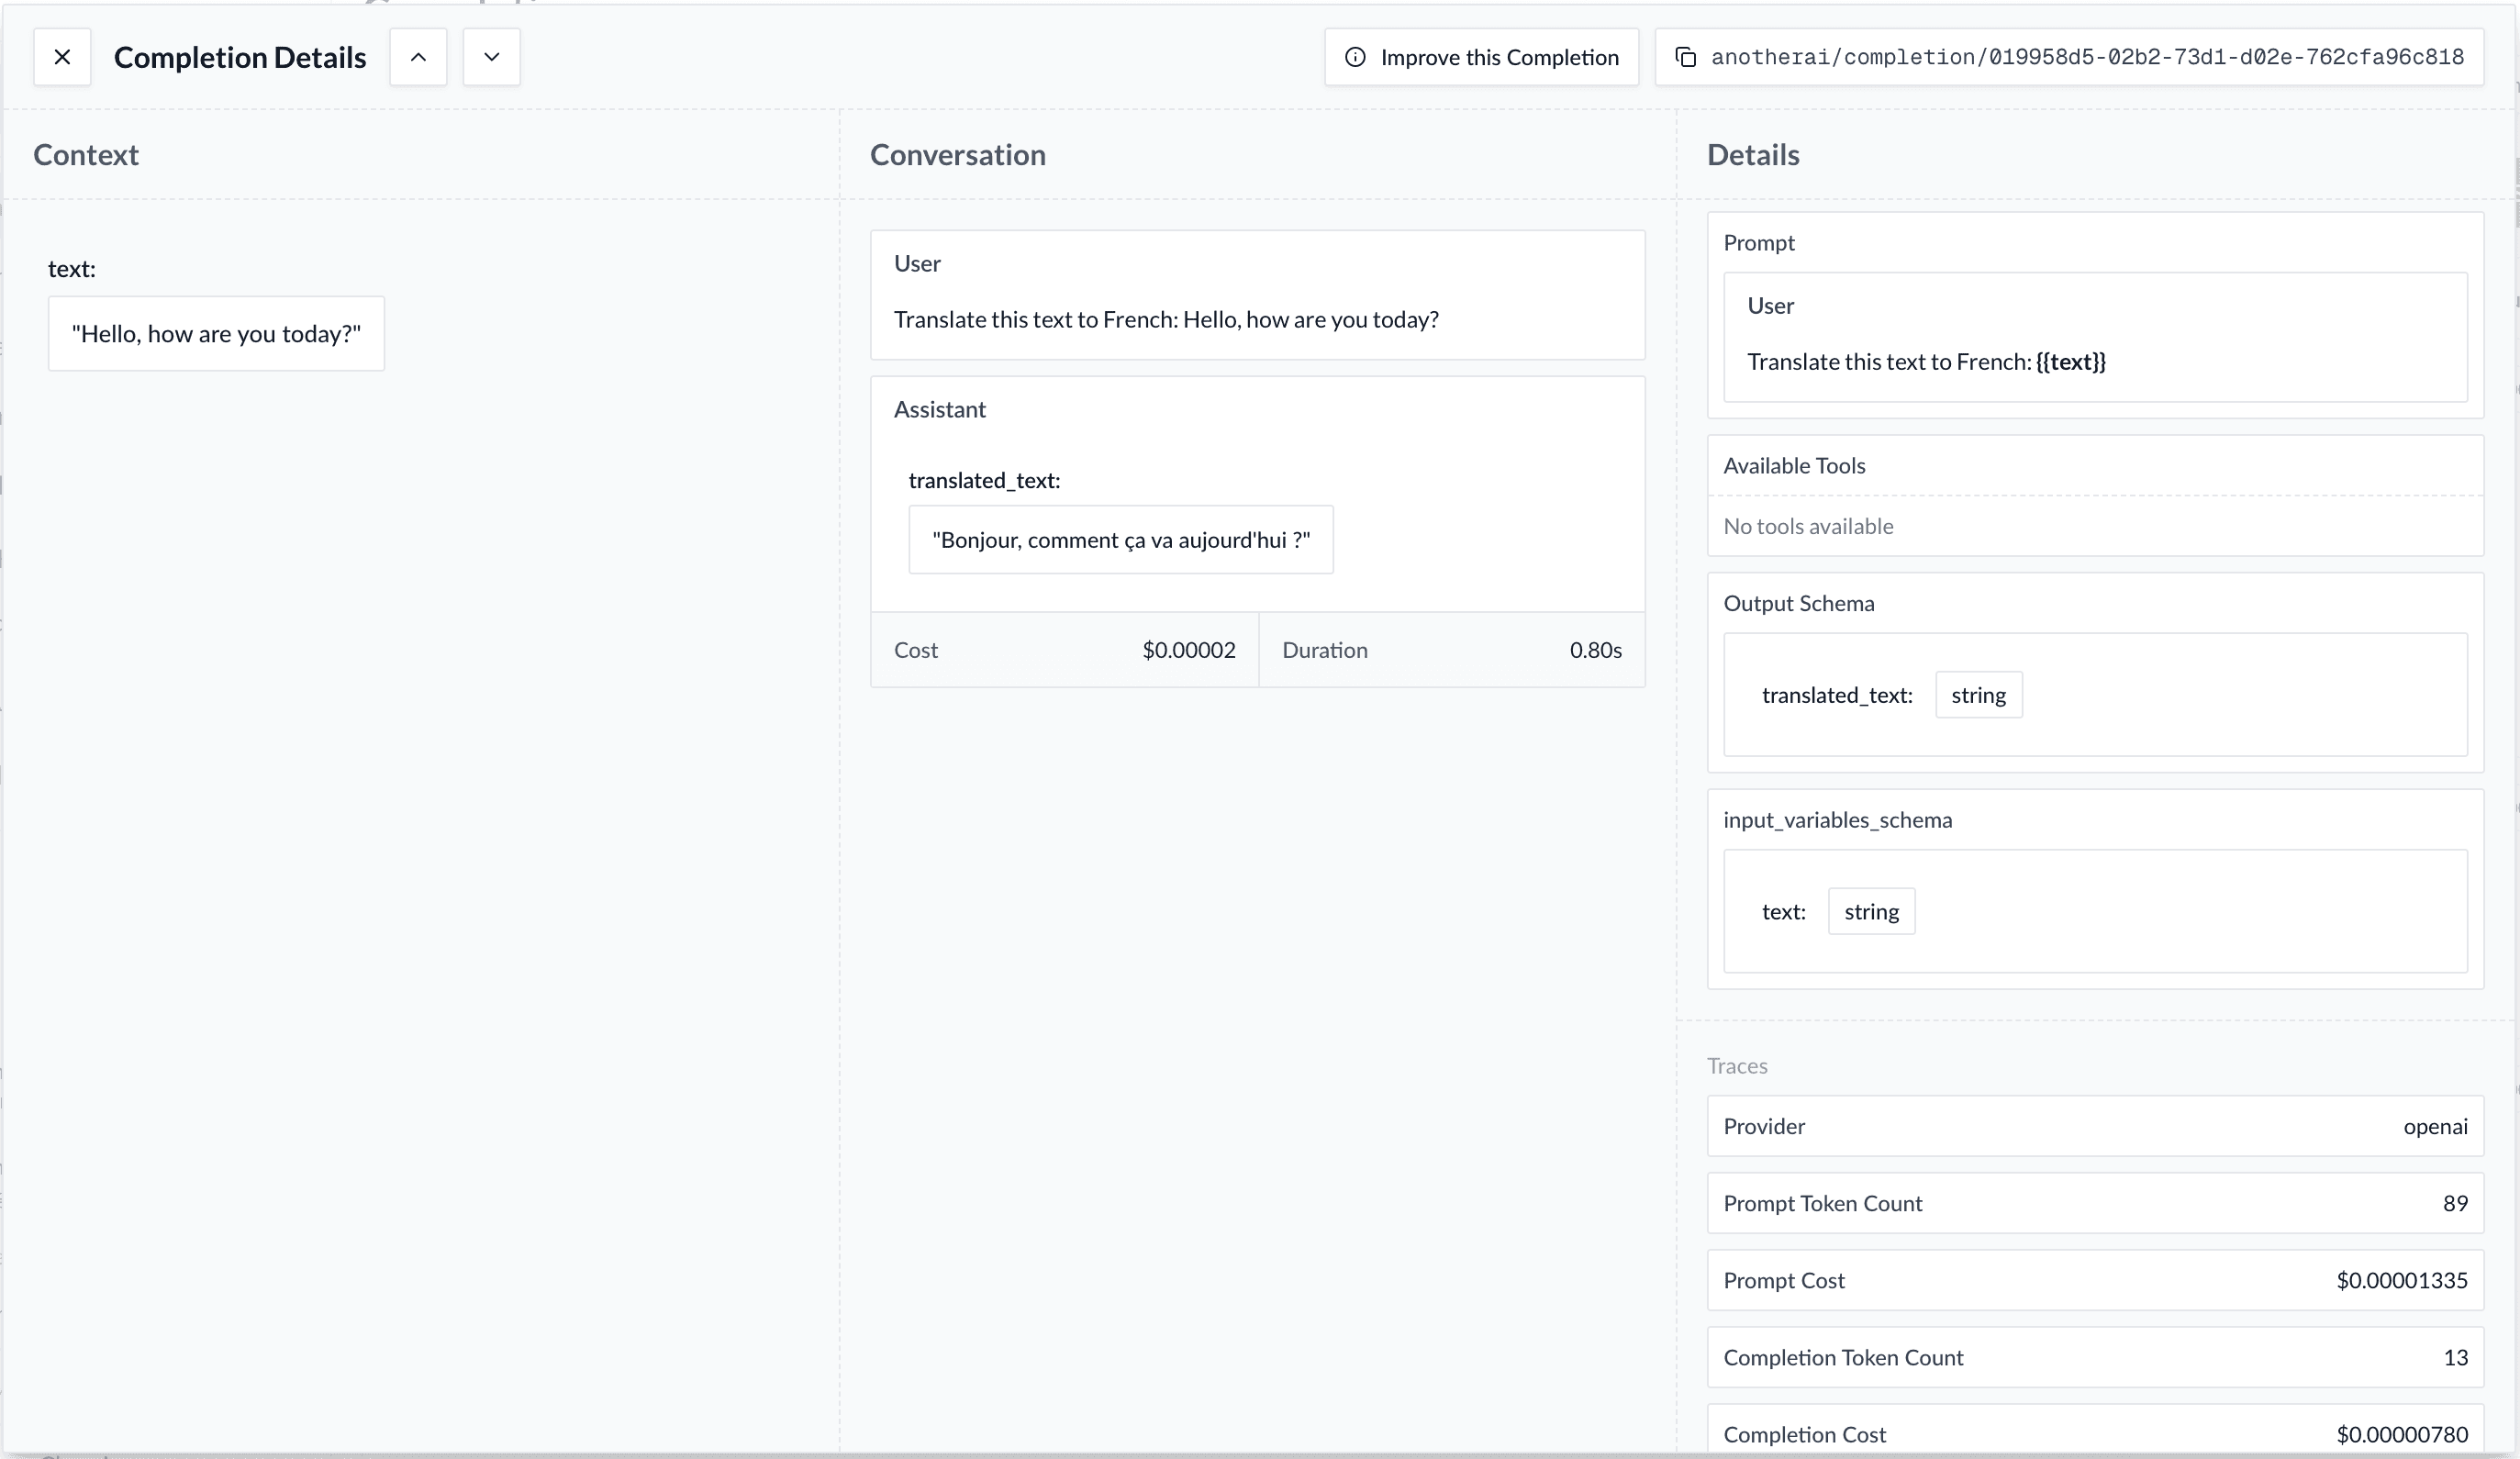
Task: Select the Provider row showing openai
Action: pos(2094,1126)
